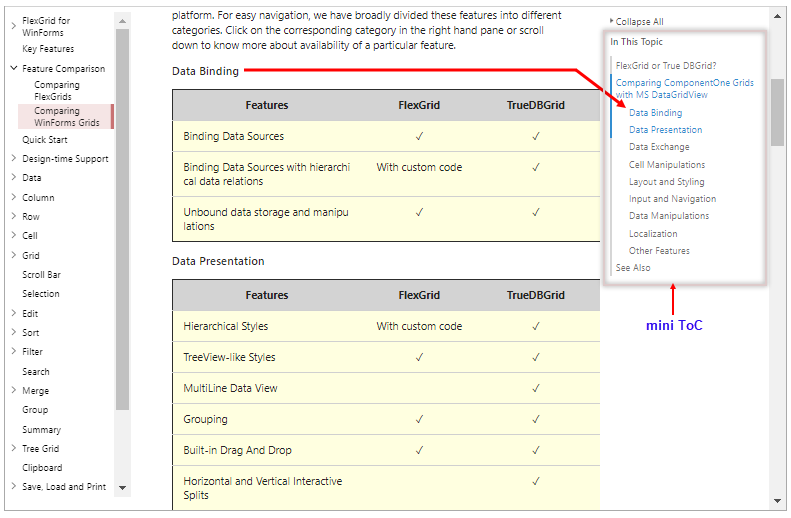This screenshot has height=518, width=791.
Task: Open Key Features in the sidebar
Action: 48,49
